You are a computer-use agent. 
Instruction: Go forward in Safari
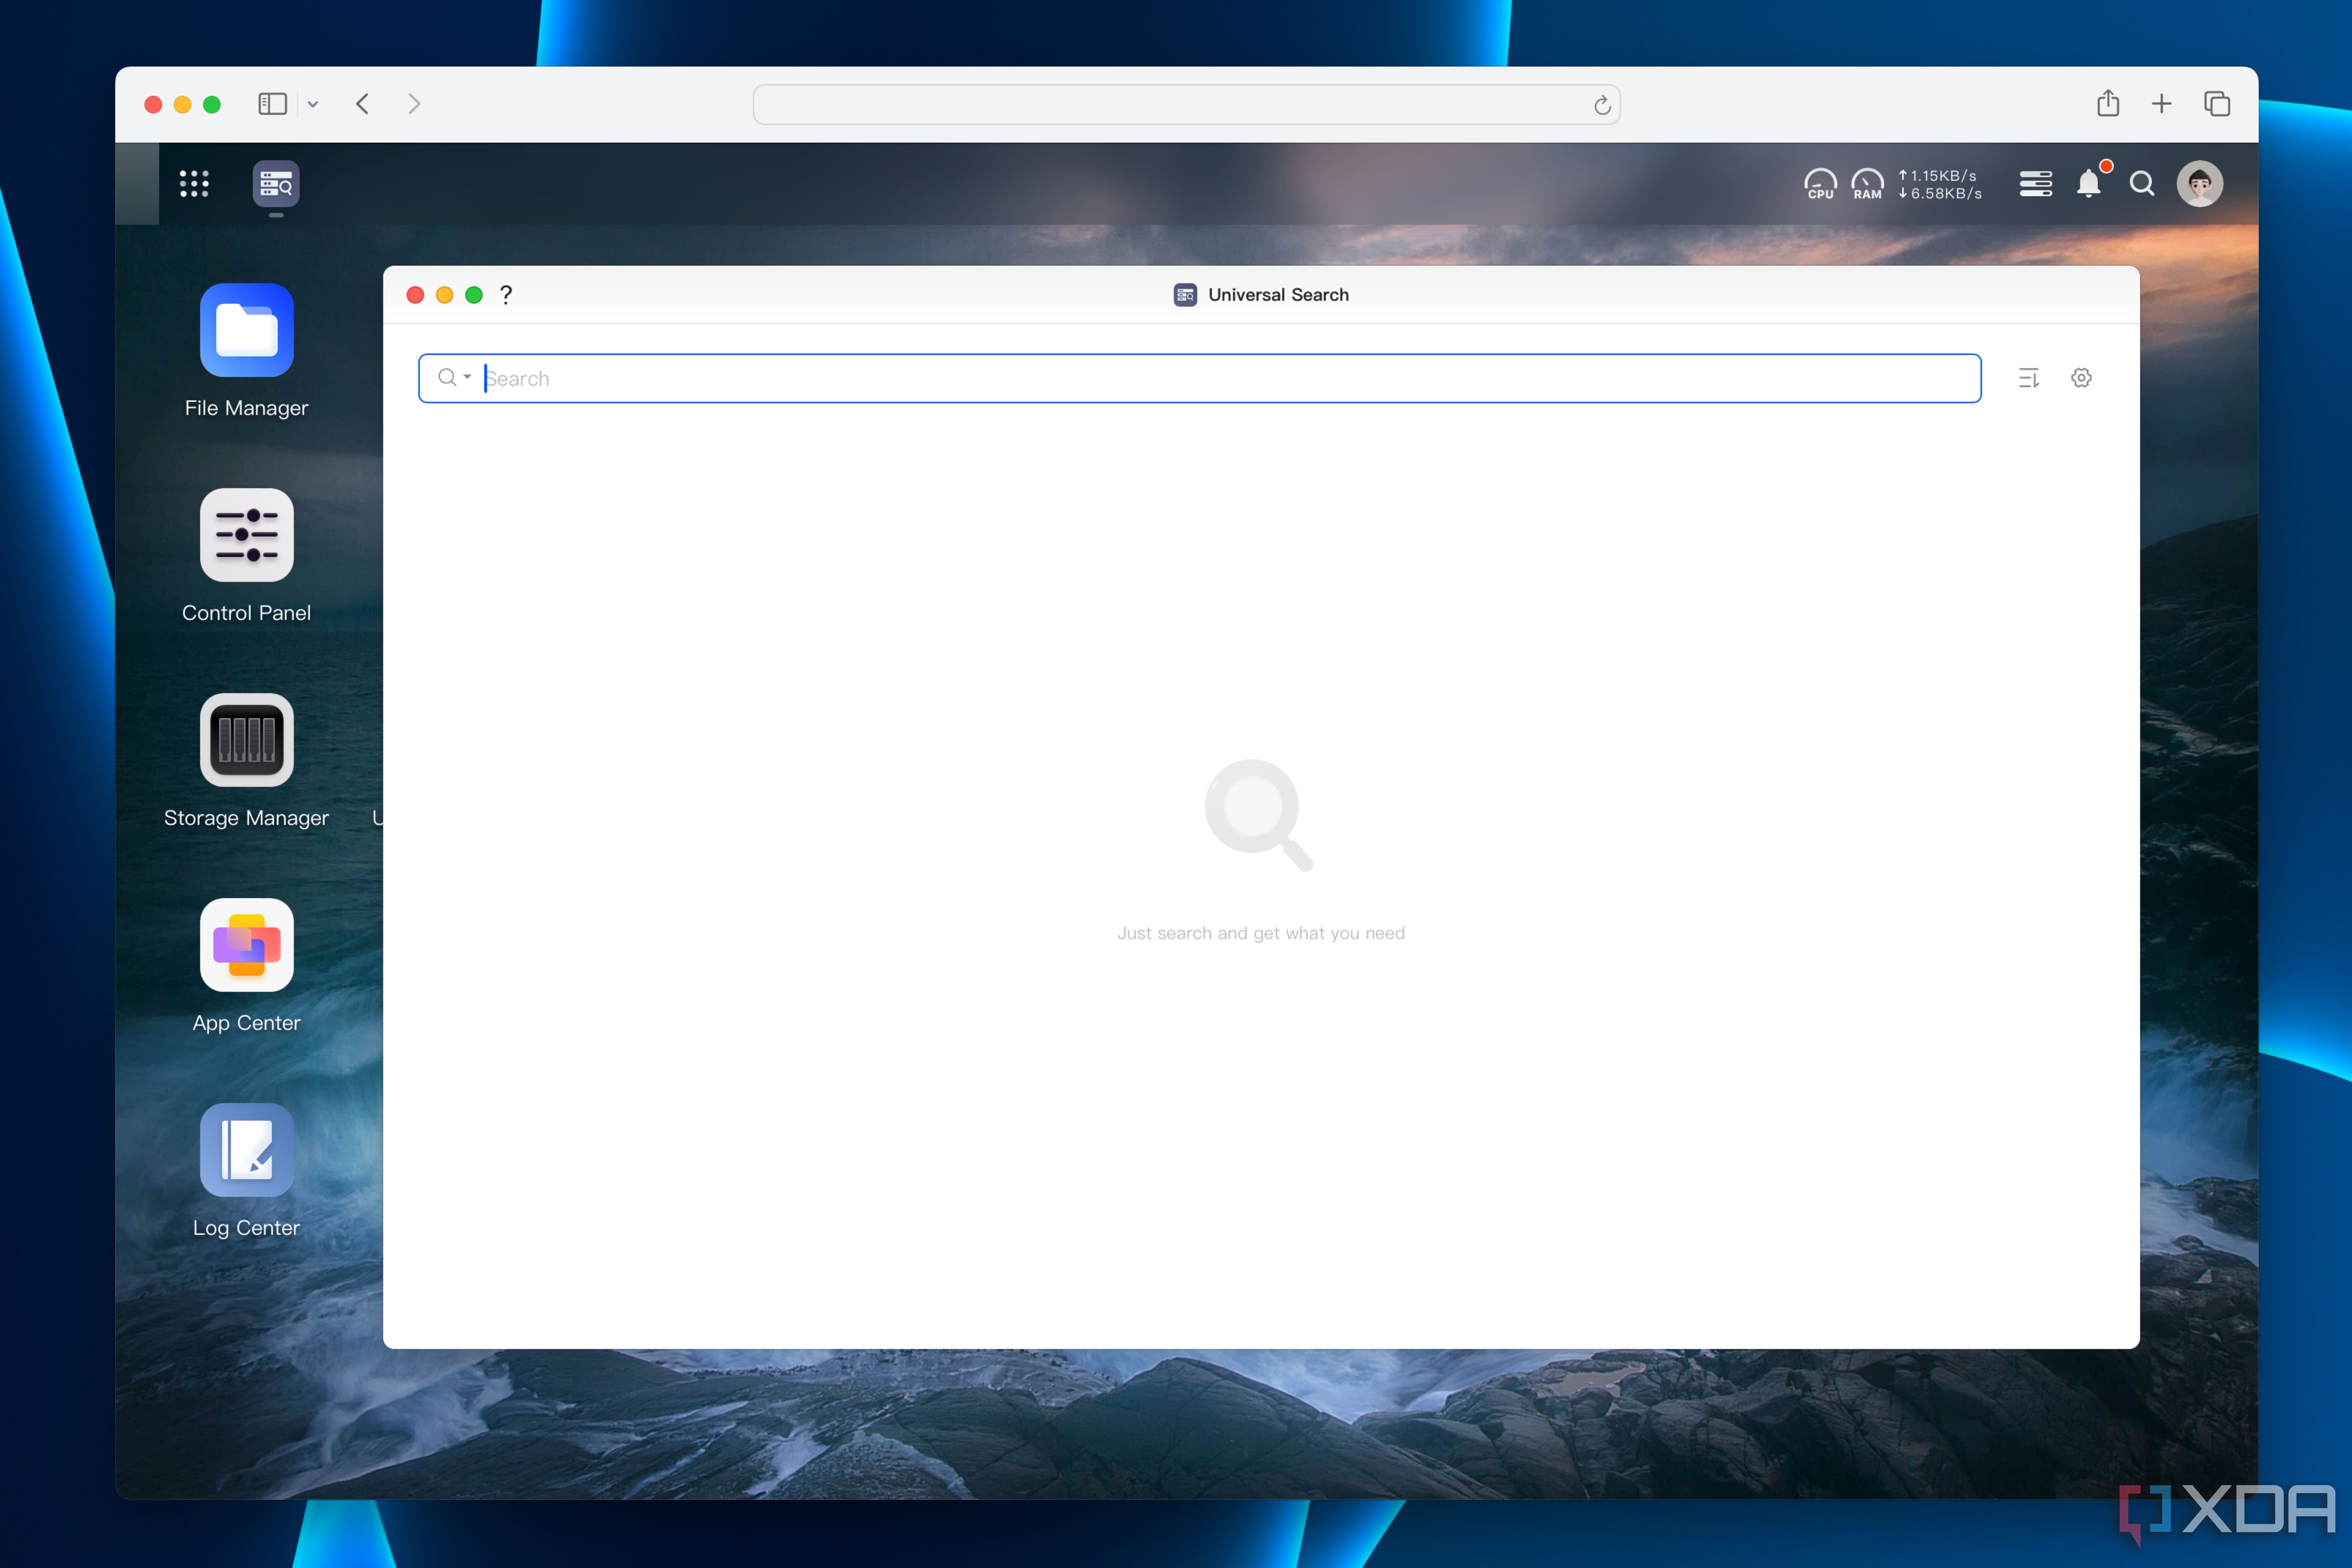[x=414, y=104]
